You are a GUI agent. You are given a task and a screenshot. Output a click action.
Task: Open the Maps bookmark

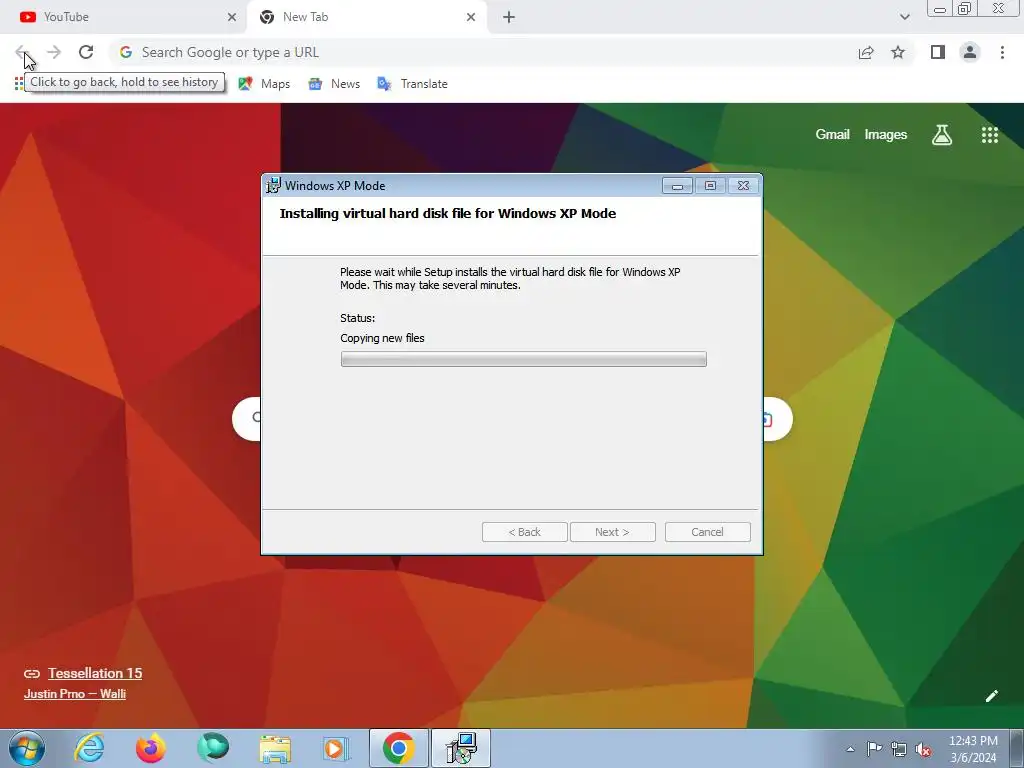[264, 84]
